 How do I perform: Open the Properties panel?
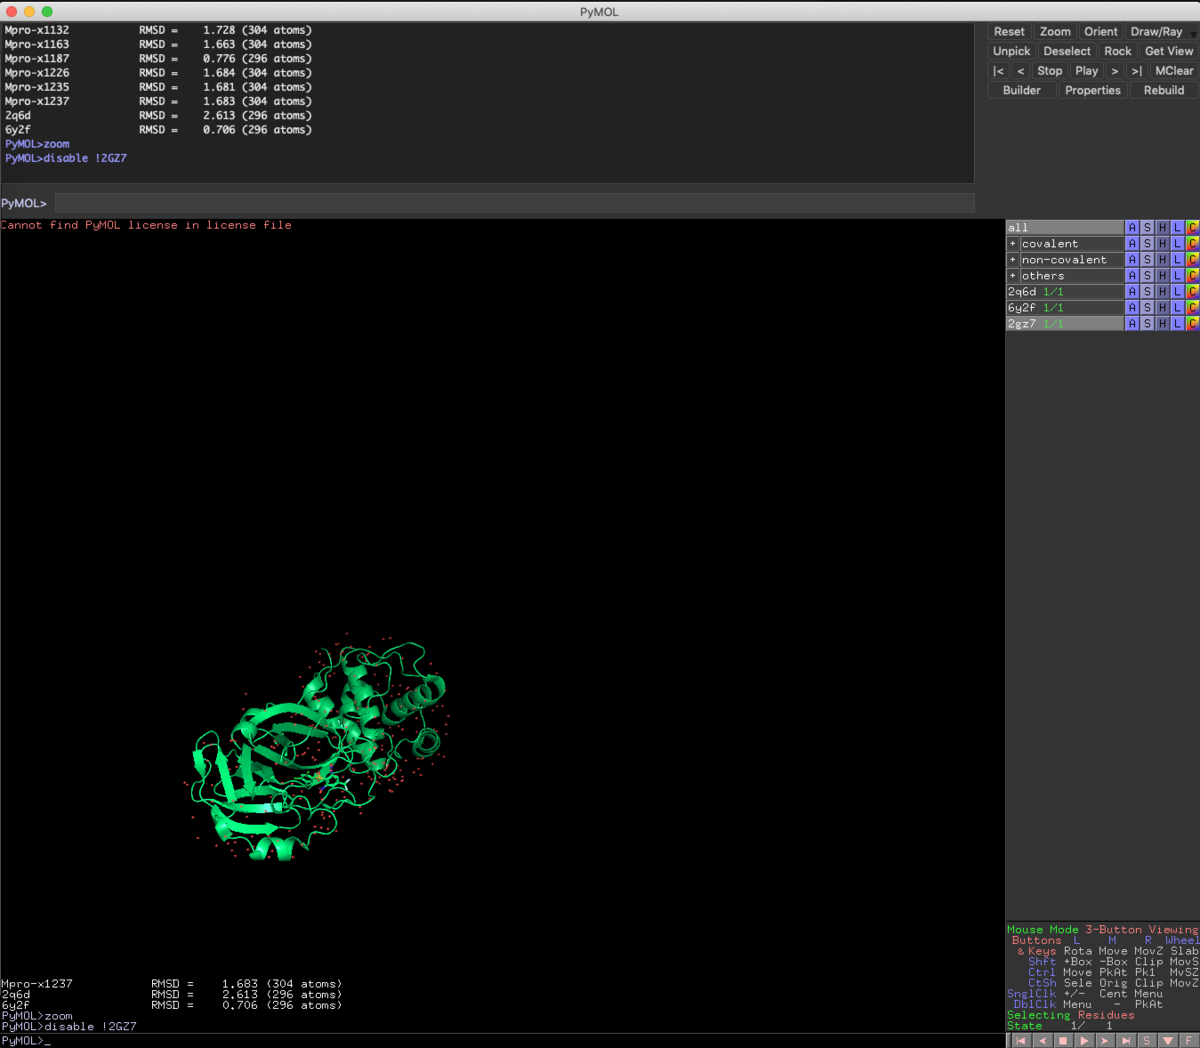pos(1093,90)
